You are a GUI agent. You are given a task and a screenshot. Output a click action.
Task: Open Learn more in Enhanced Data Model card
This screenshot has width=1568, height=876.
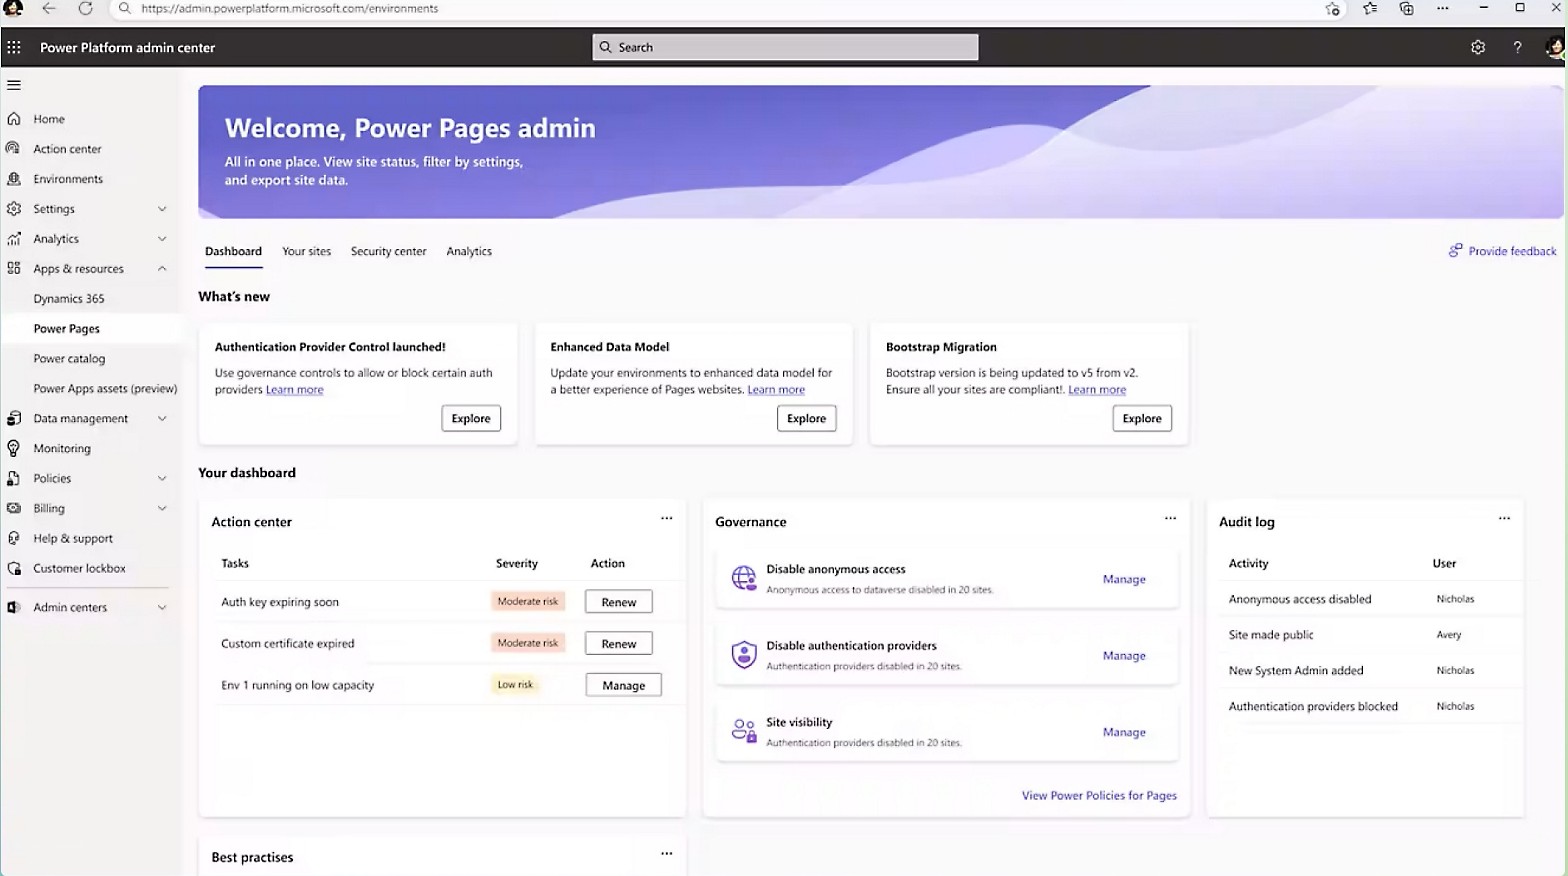pos(776,390)
